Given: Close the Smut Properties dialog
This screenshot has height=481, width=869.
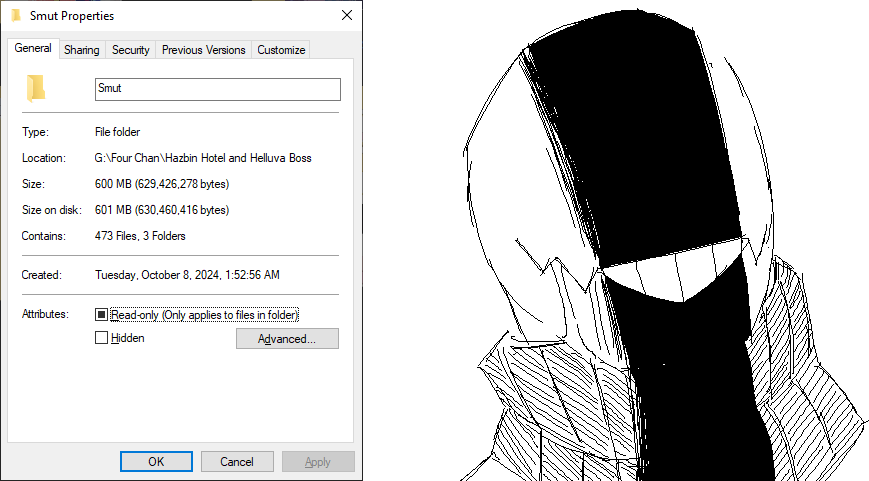Looking at the screenshot, I should (347, 16).
